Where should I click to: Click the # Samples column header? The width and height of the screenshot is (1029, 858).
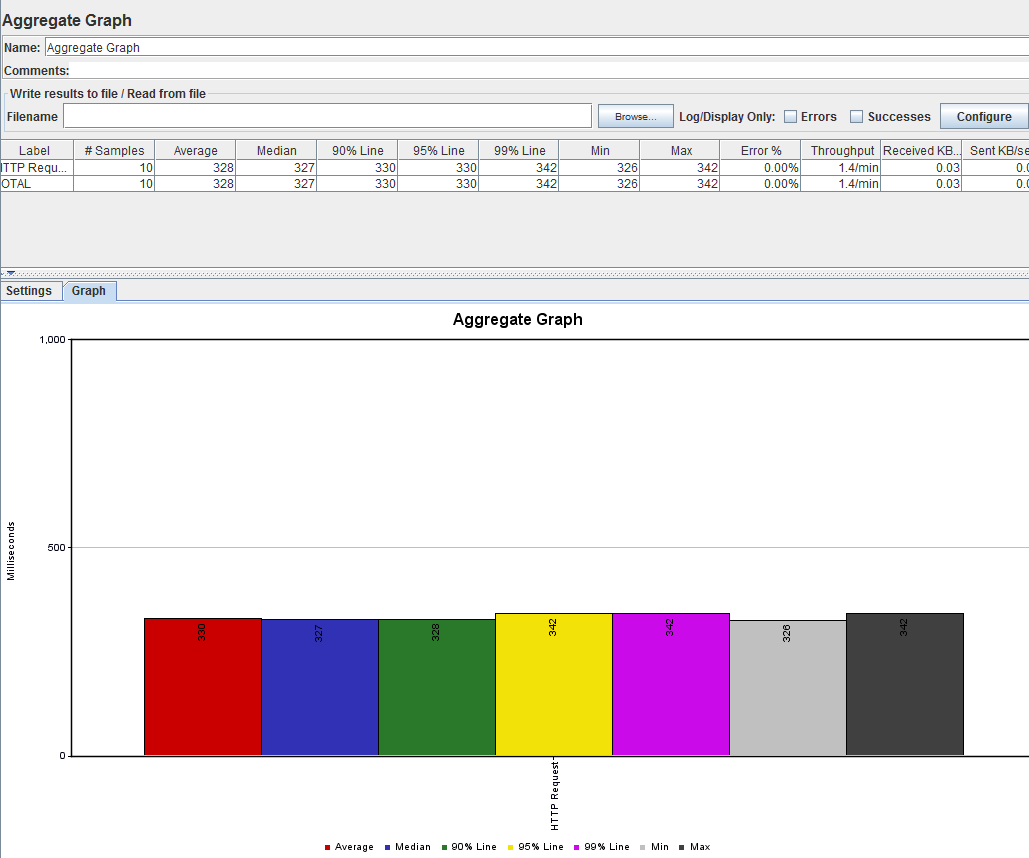pyautogui.click(x=114, y=151)
